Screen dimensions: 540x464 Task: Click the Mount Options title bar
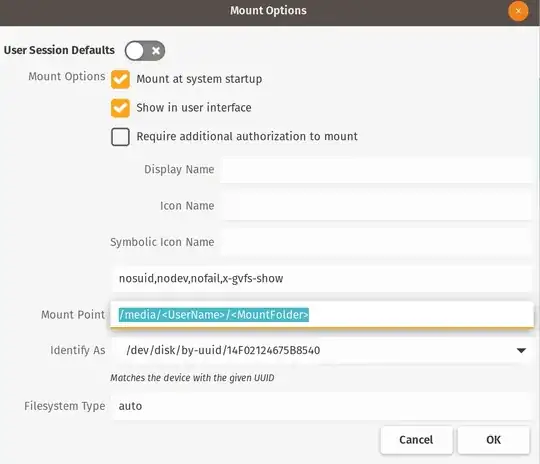[x=268, y=11]
